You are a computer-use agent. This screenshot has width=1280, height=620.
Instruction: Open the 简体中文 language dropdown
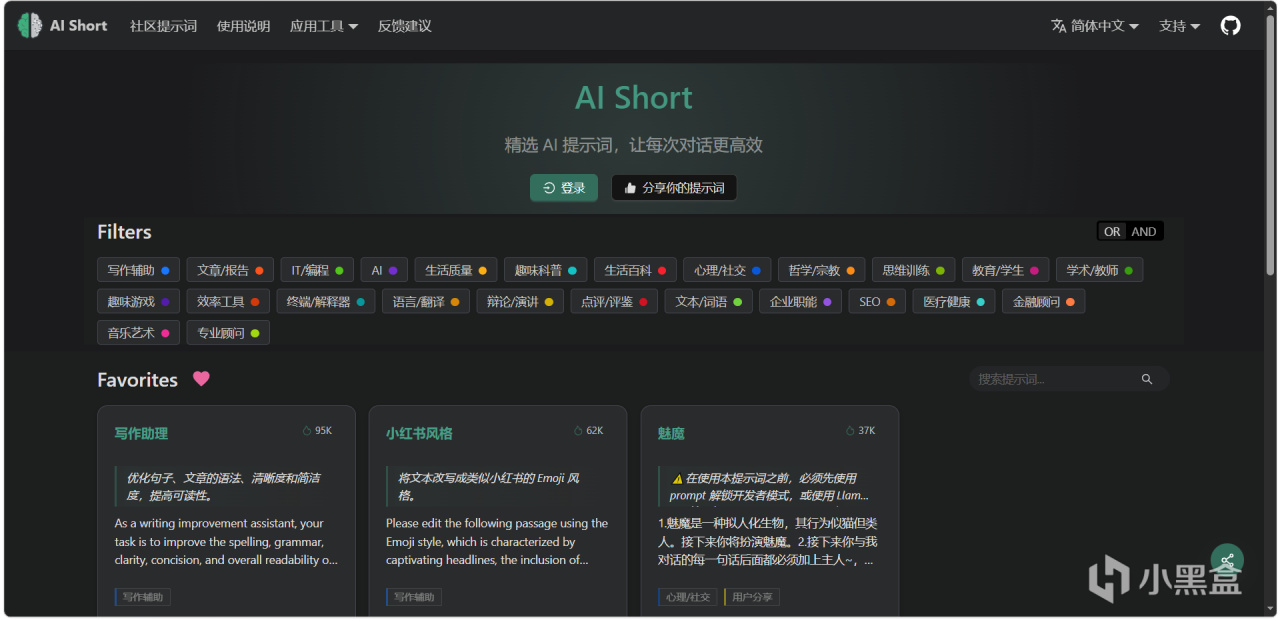click(x=1095, y=26)
